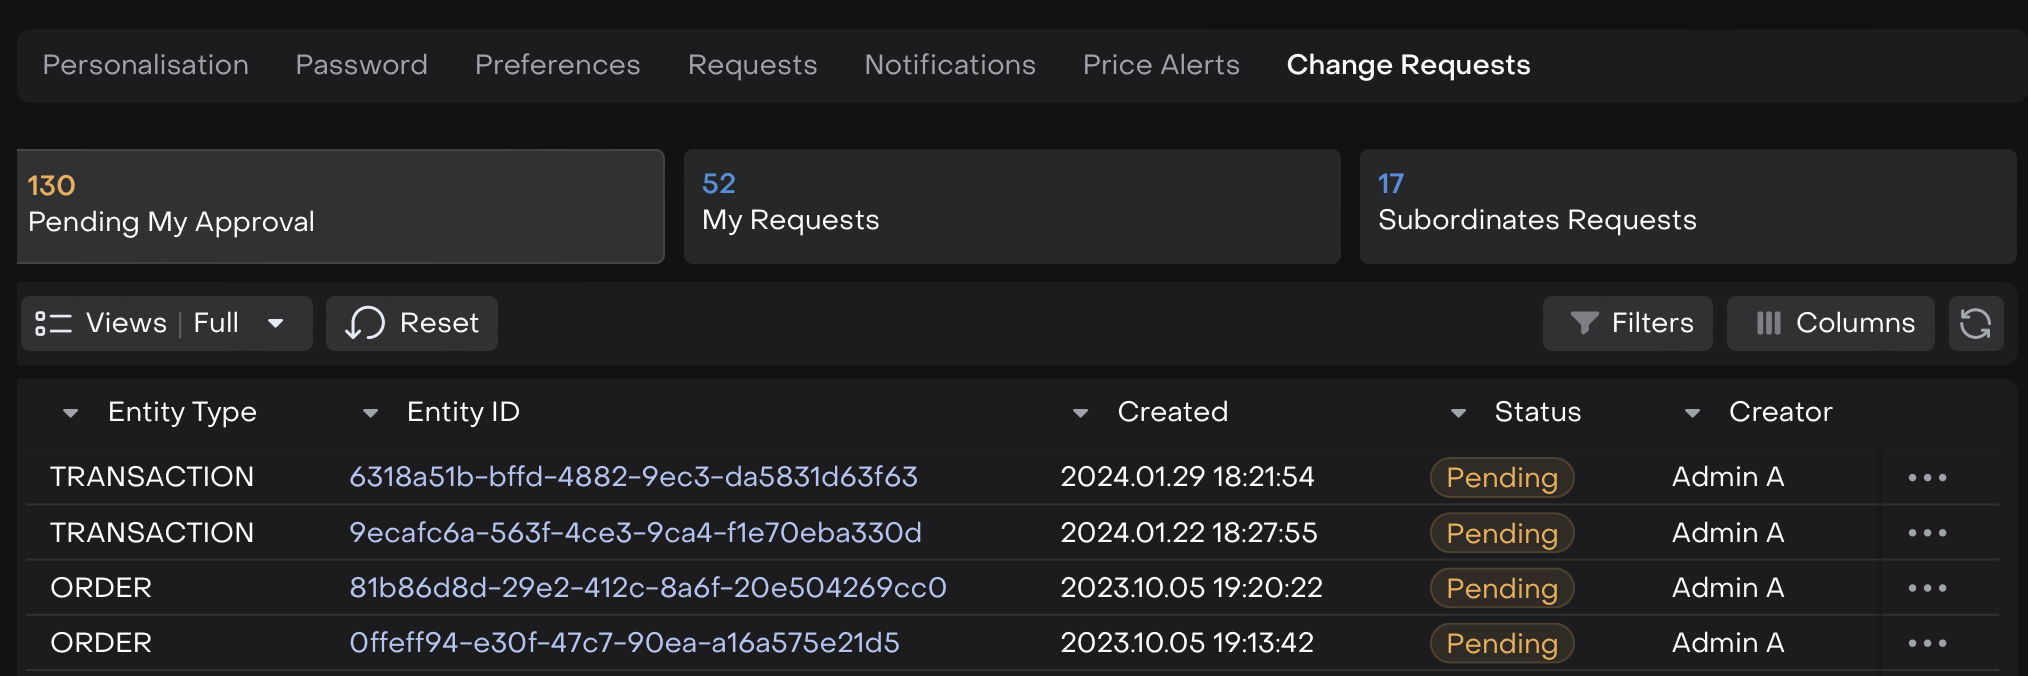Open the Filters funnel button
This screenshot has width=2028, height=676.
[1628, 323]
